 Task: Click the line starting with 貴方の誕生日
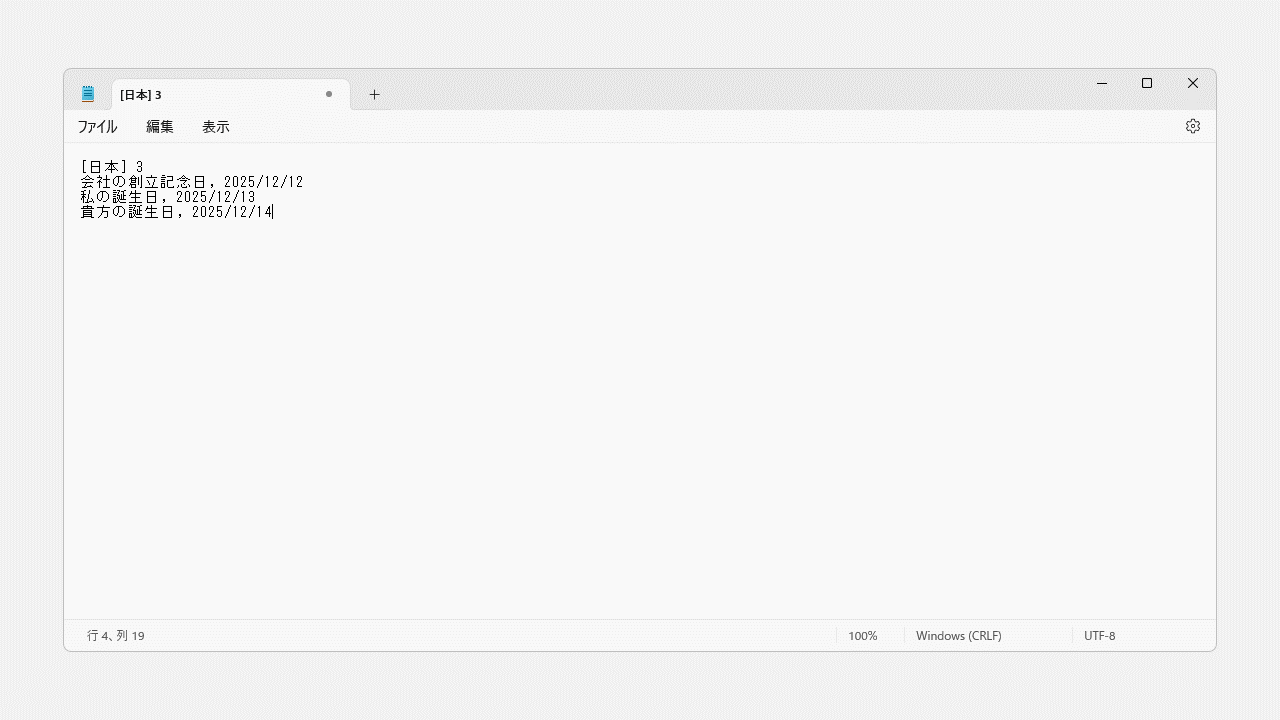click(x=175, y=212)
